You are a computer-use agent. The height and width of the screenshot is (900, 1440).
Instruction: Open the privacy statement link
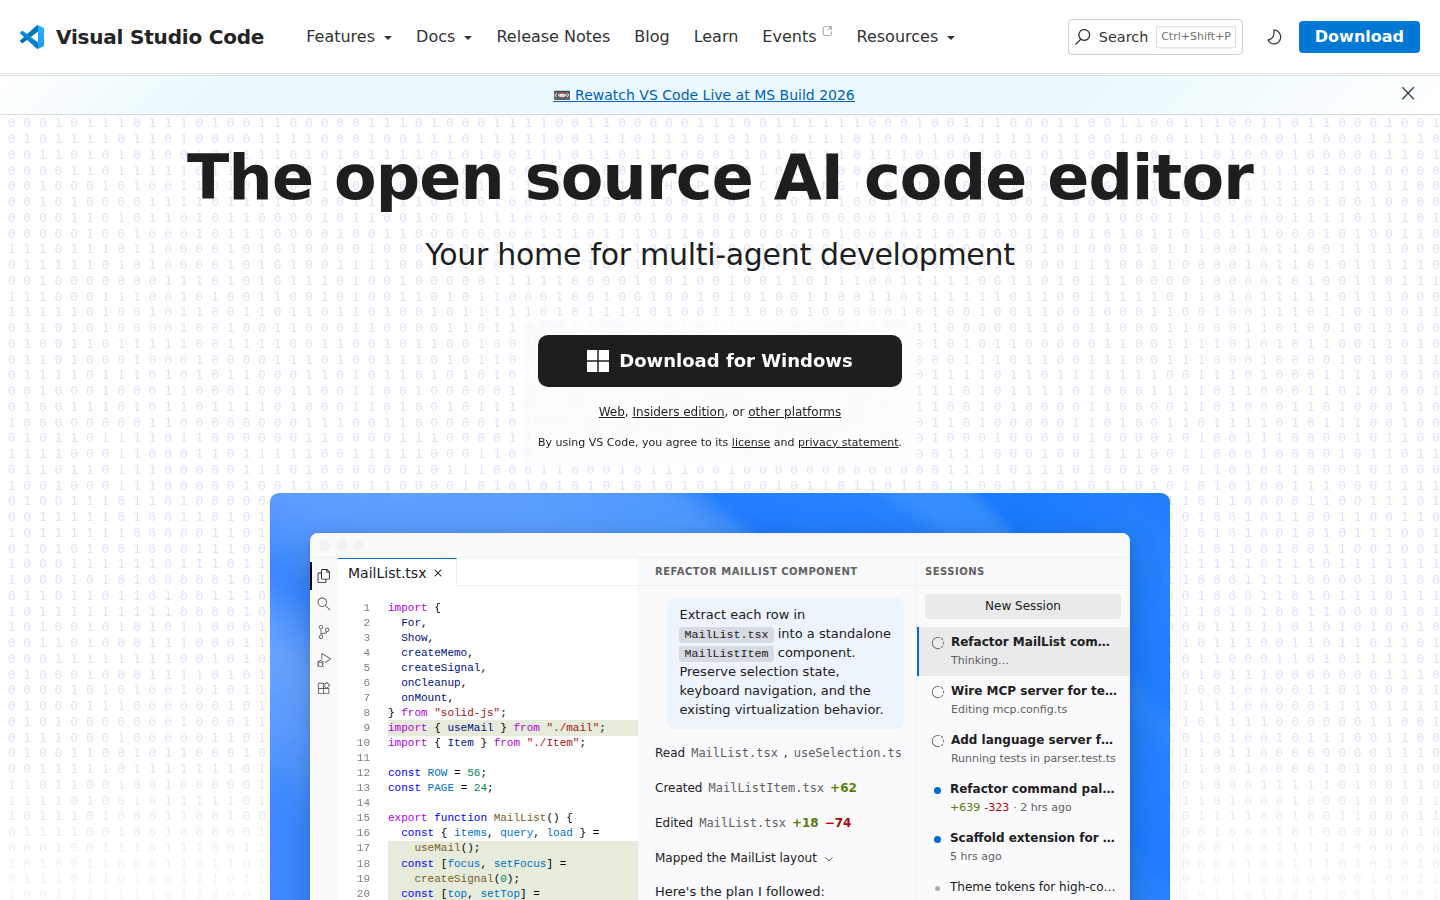pyautogui.click(x=848, y=442)
